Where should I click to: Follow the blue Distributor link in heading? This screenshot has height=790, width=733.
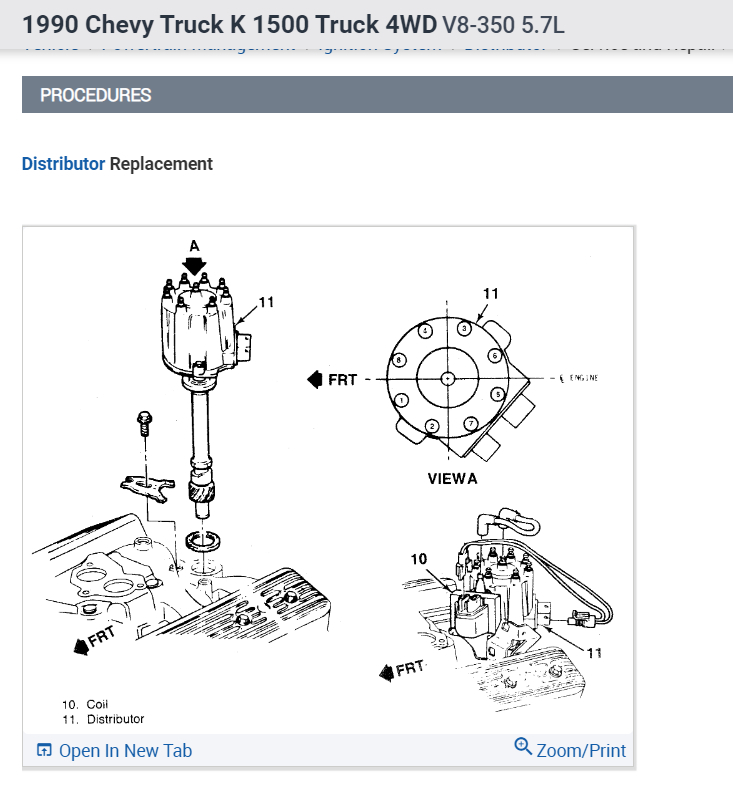[x=63, y=164]
